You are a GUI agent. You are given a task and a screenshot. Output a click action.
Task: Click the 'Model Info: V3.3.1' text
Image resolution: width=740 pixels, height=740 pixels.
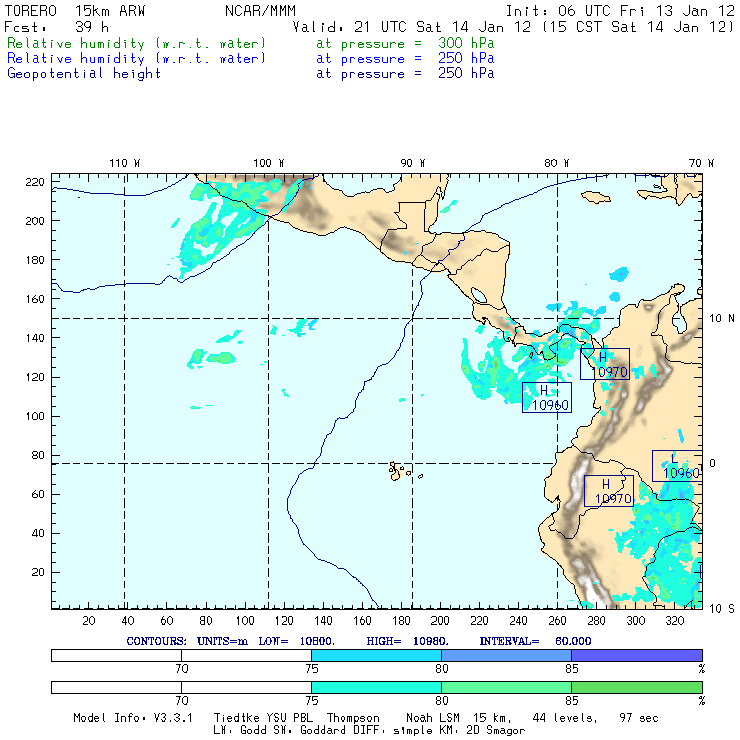pyautogui.click(x=133, y=718)
